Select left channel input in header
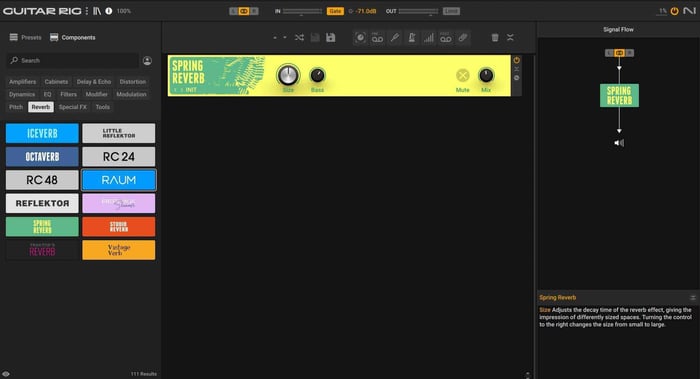This screenshot has width=700, height=379. 233,11
